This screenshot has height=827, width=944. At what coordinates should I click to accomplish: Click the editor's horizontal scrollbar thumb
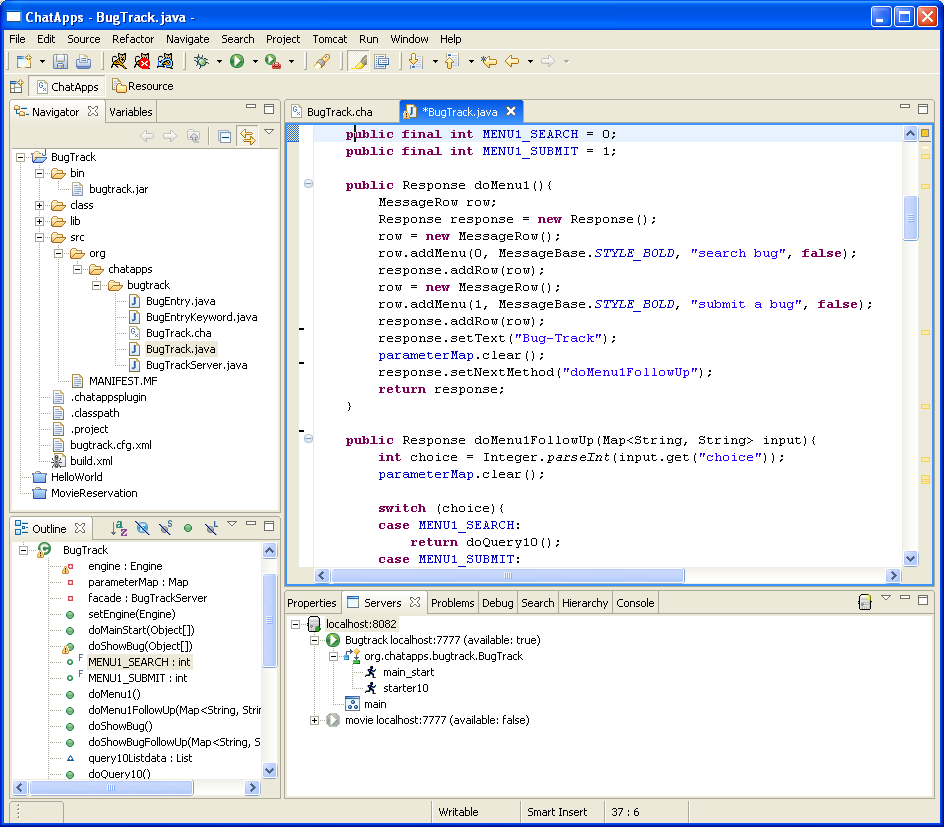click(x=508, y=576)
